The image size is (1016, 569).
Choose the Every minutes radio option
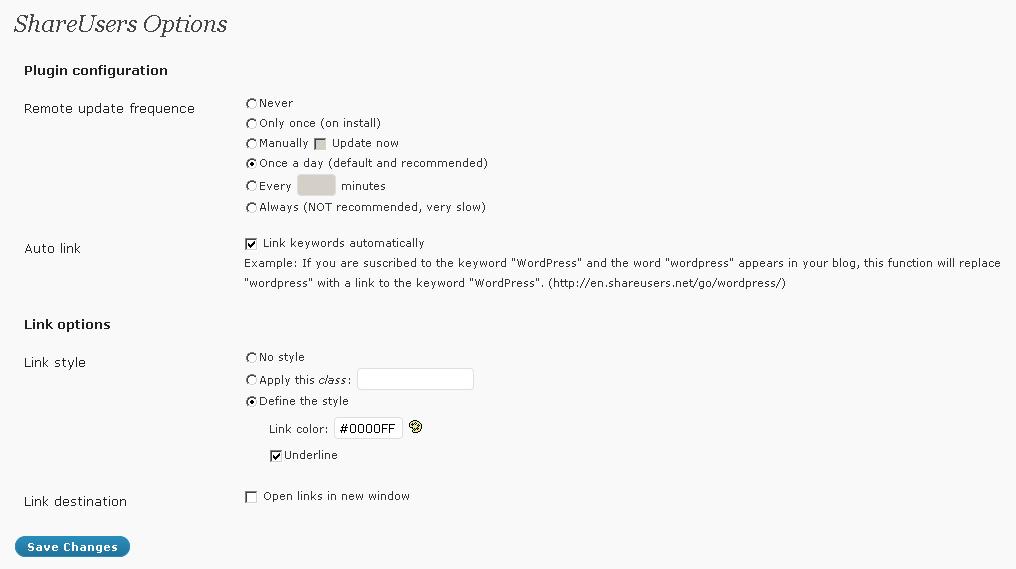[x=251, y=186]
